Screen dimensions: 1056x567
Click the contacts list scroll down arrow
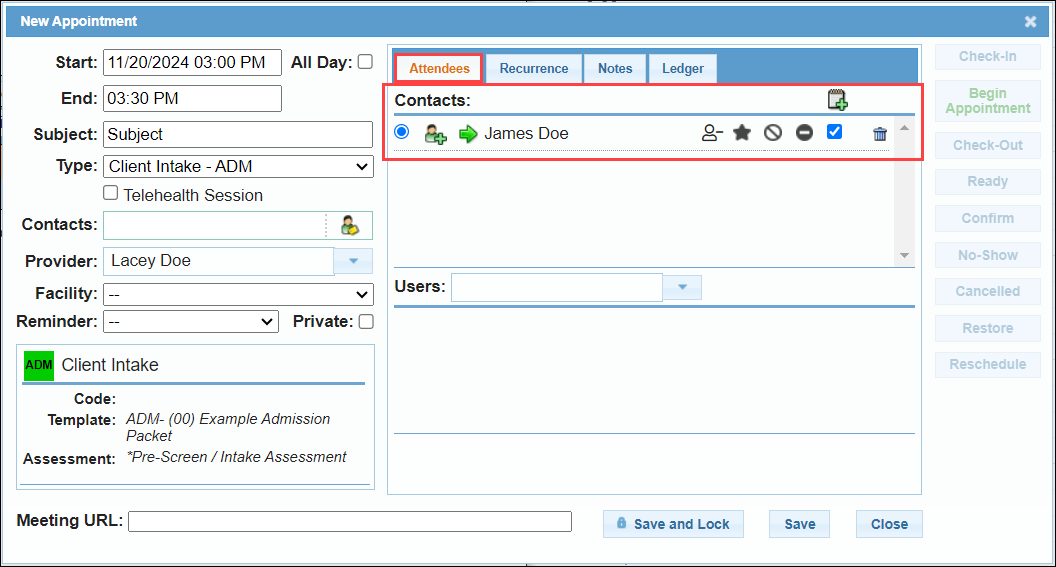[904, 255]
